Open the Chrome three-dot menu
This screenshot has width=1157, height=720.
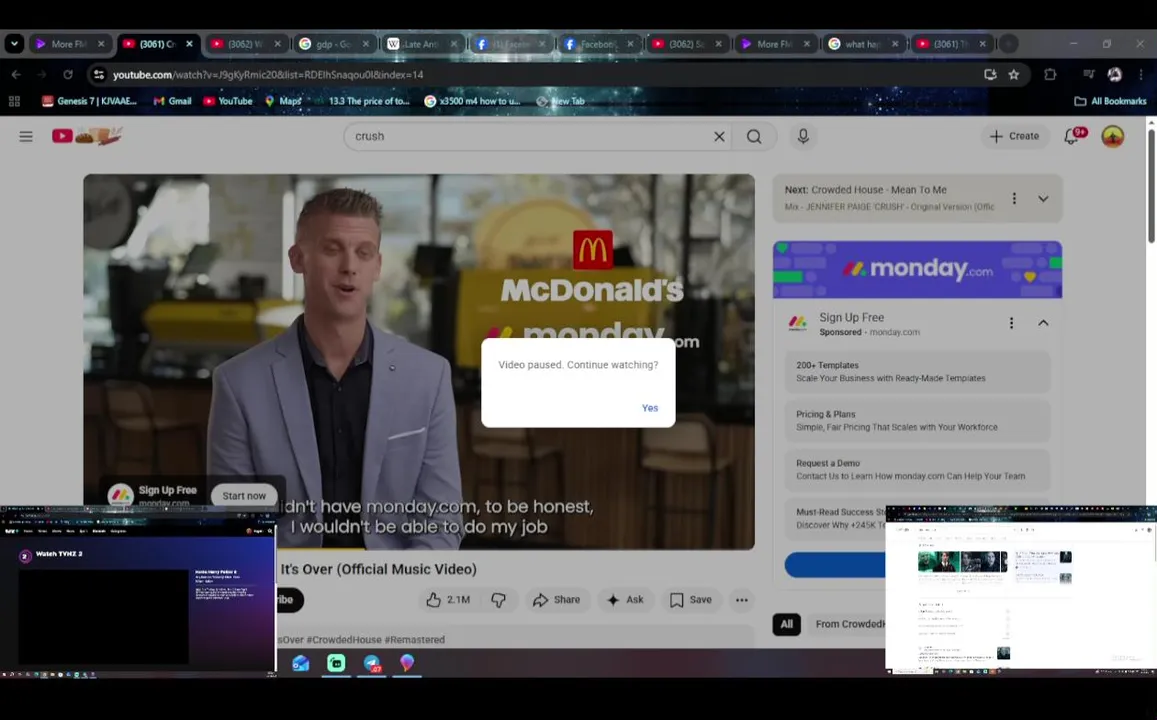pyautogui.click(x=1141, y=75)
